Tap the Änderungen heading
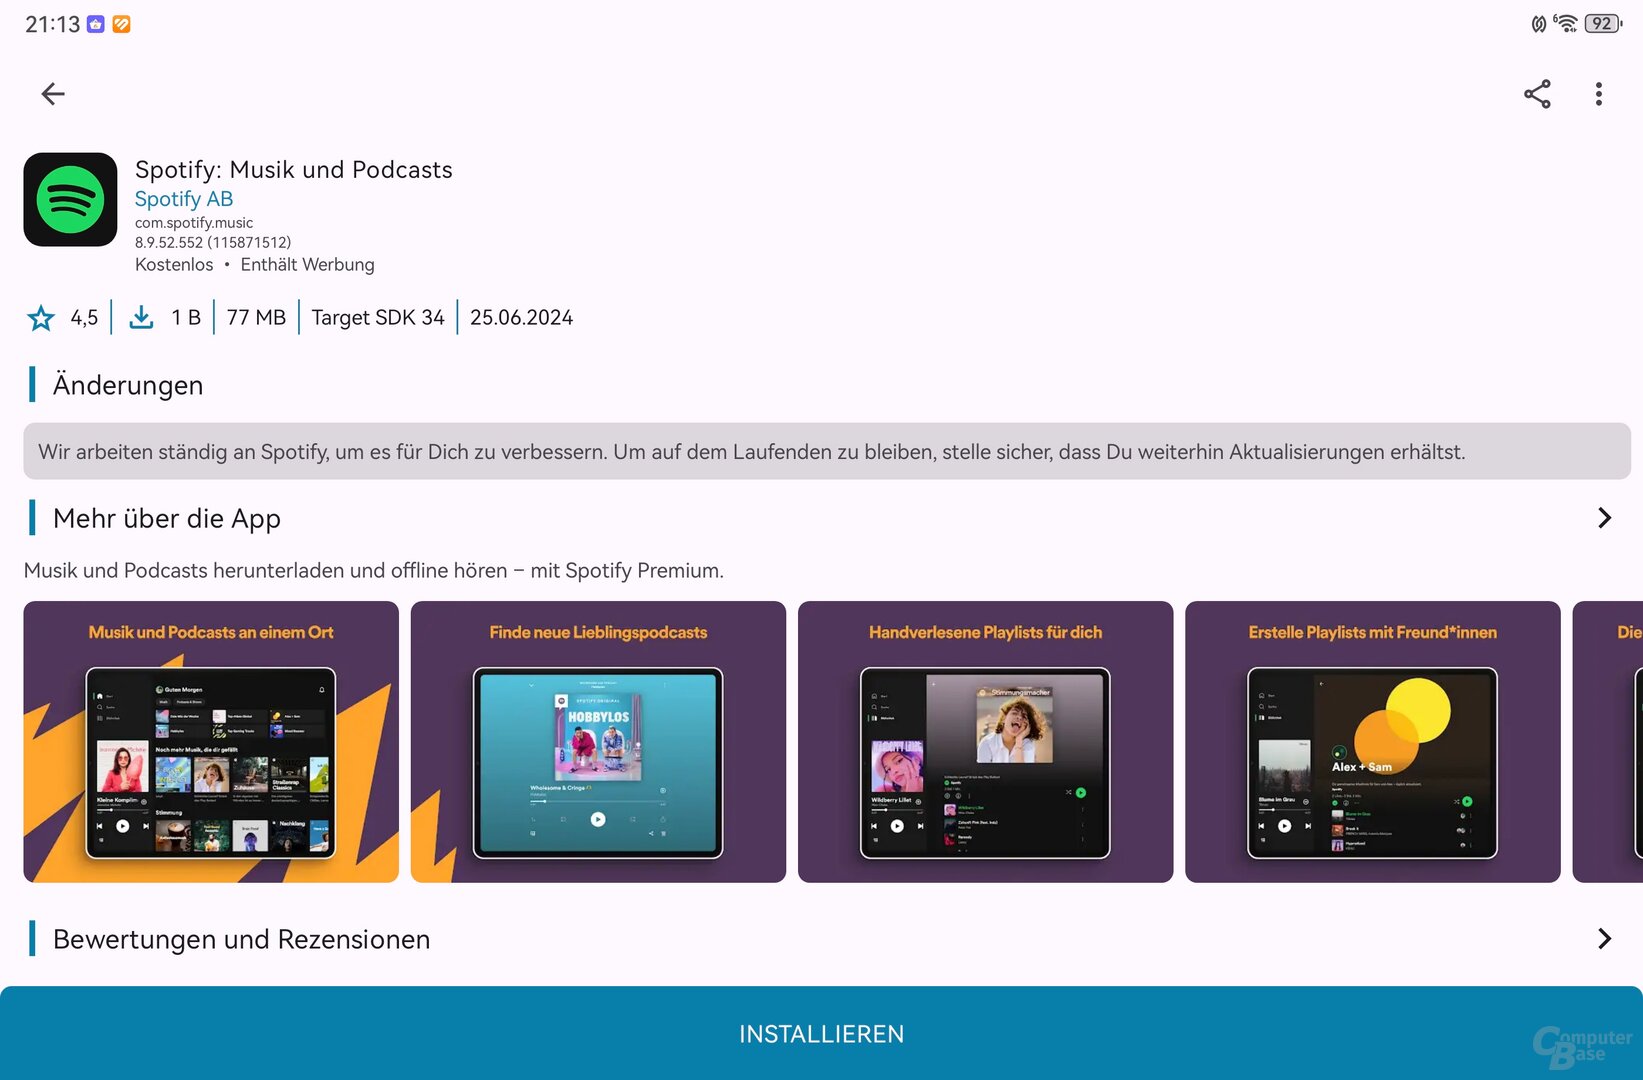Screen dimensions: 1643x1080 point(128,385)
